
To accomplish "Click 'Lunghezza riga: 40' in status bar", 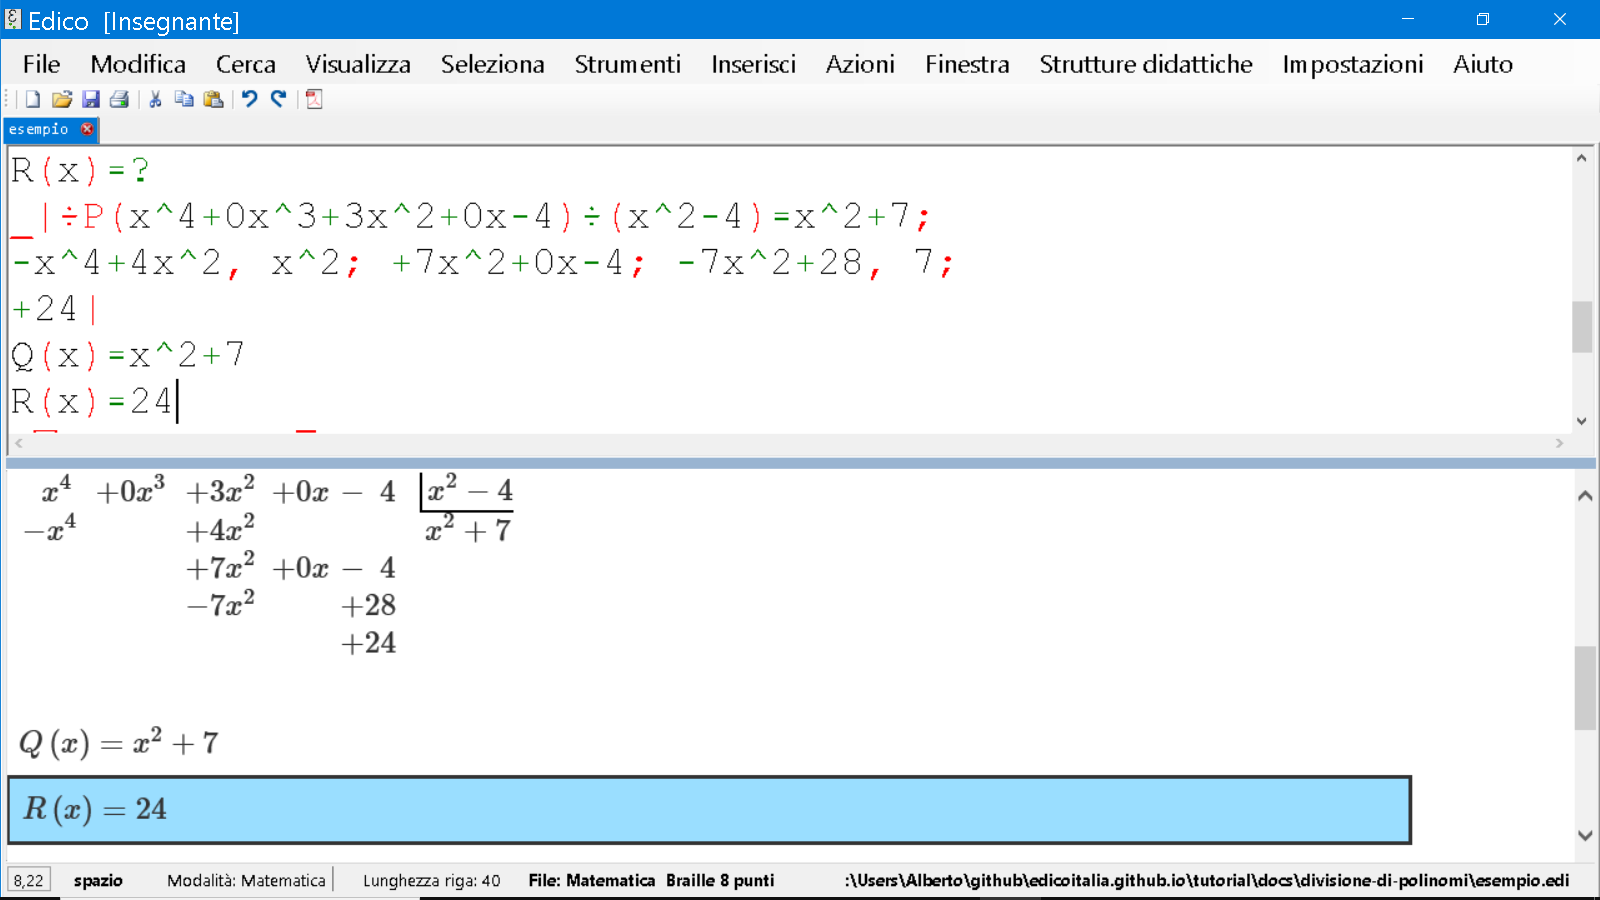I will pos(431,880).
